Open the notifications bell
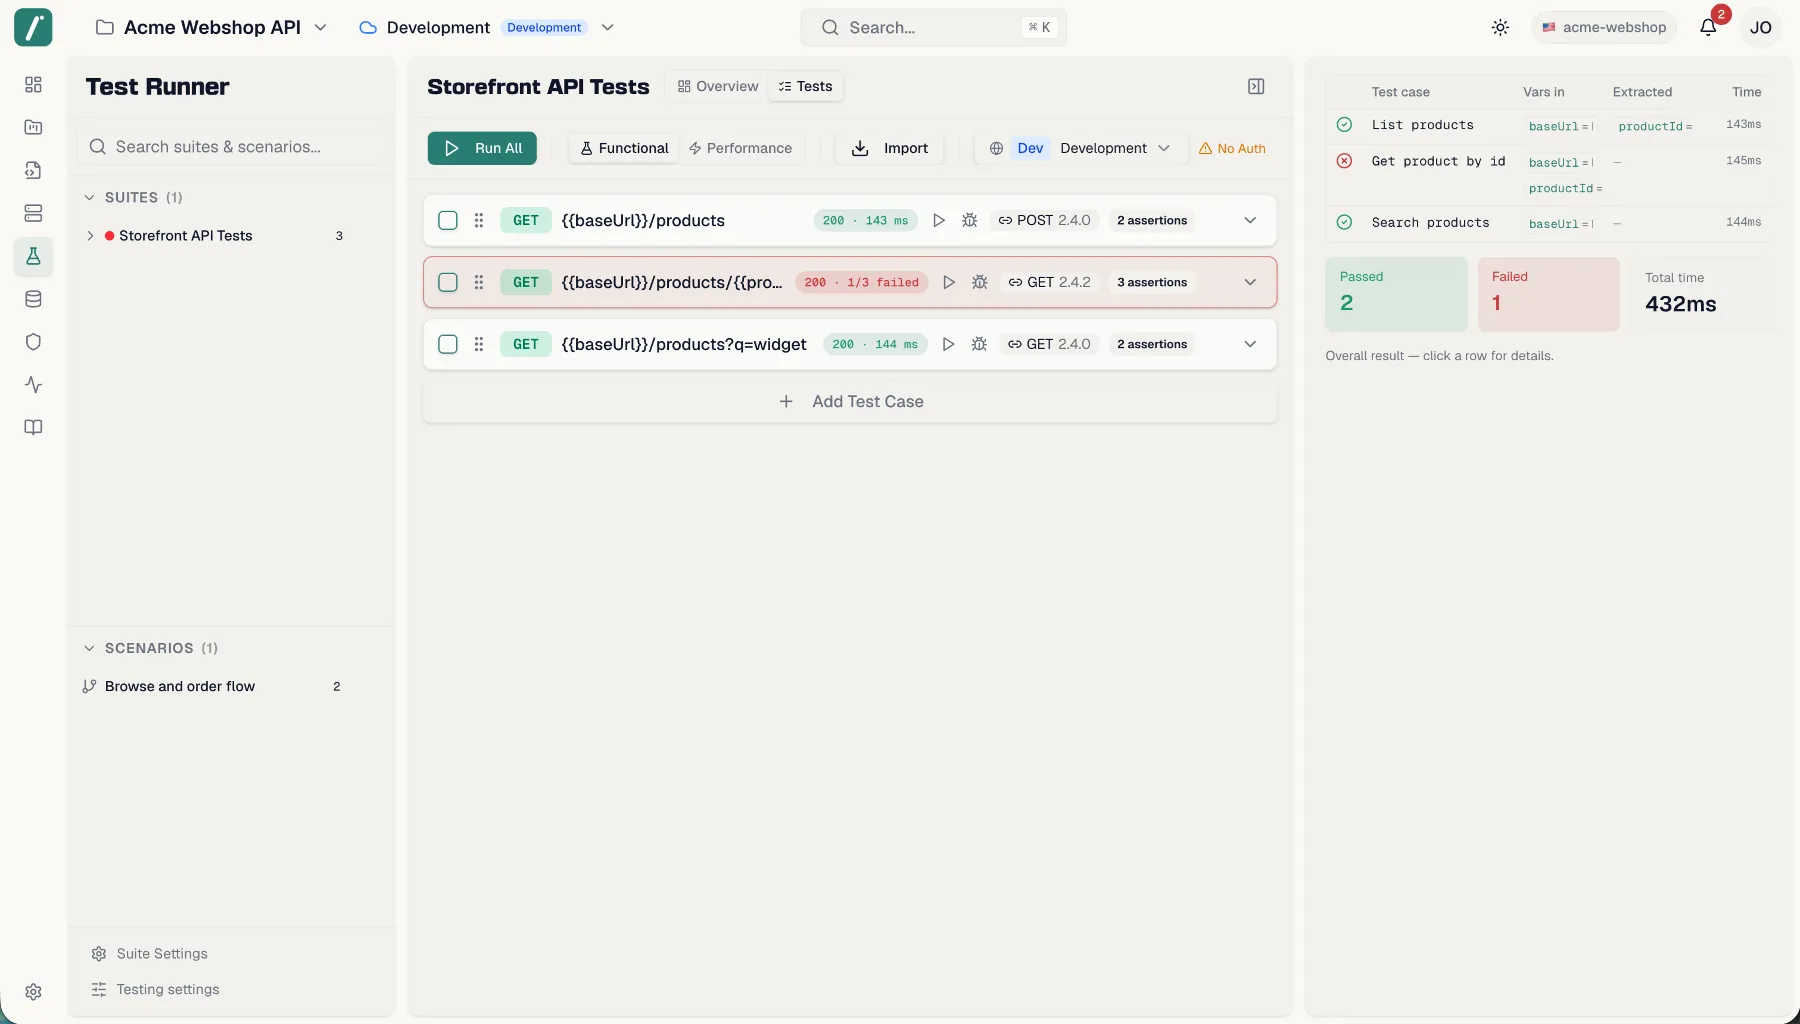This screenshot has width=1800, height=1024. coord(1708,28)
